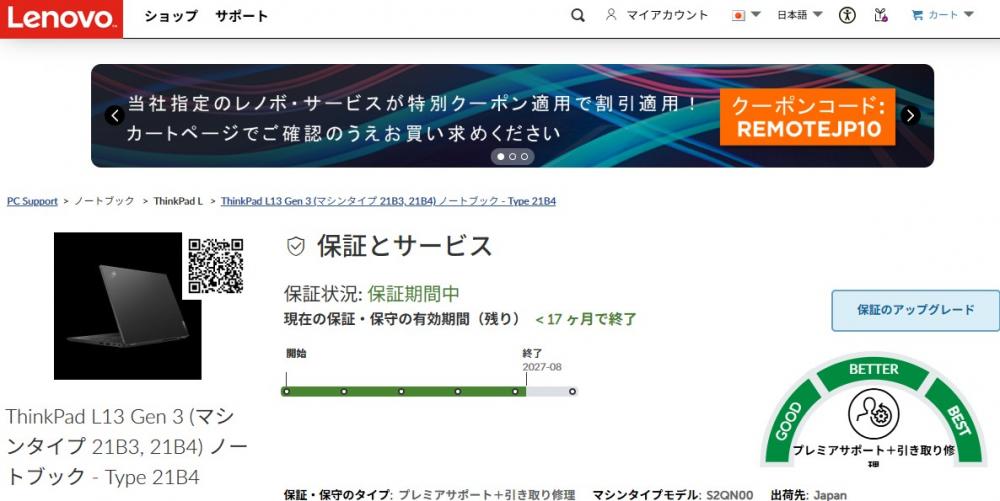Open マイアカウント menu
Image resolution: width=1000 pixels, height=501 pixels.
[x=667, y=15]
